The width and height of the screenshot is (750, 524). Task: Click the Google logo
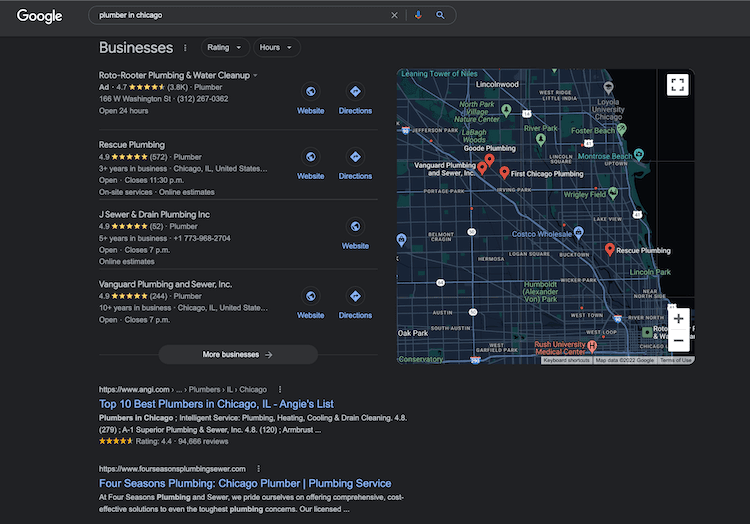39,16
